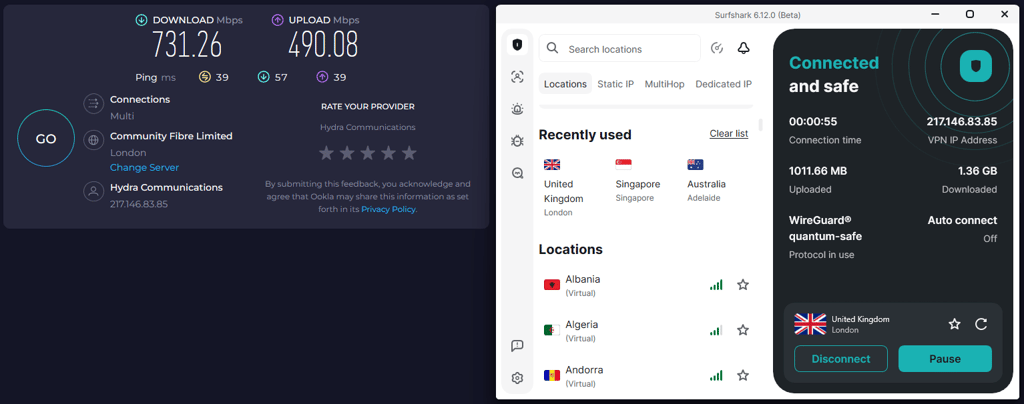Click the Pause button
Image resolution: width=1024 pixels, height=404 pixels.
tap(945, 359)
